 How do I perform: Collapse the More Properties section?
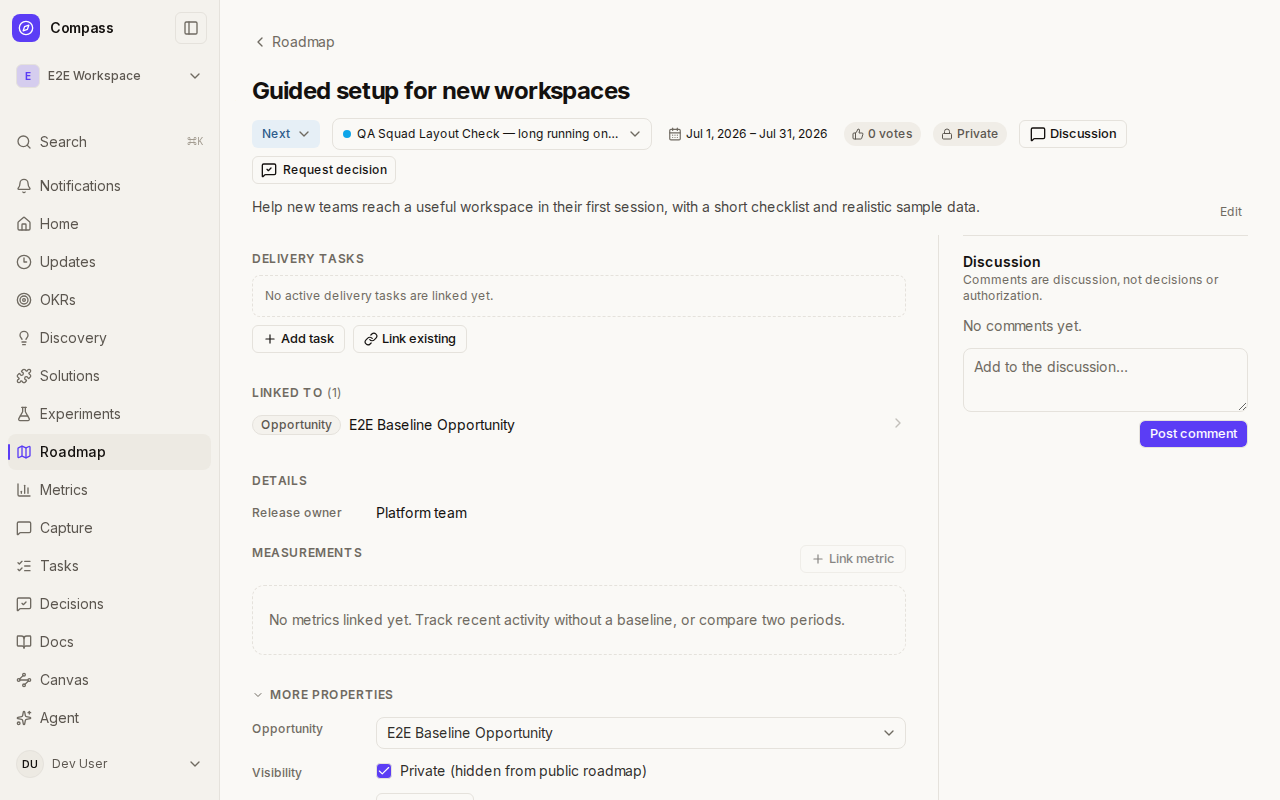(323, 695)
